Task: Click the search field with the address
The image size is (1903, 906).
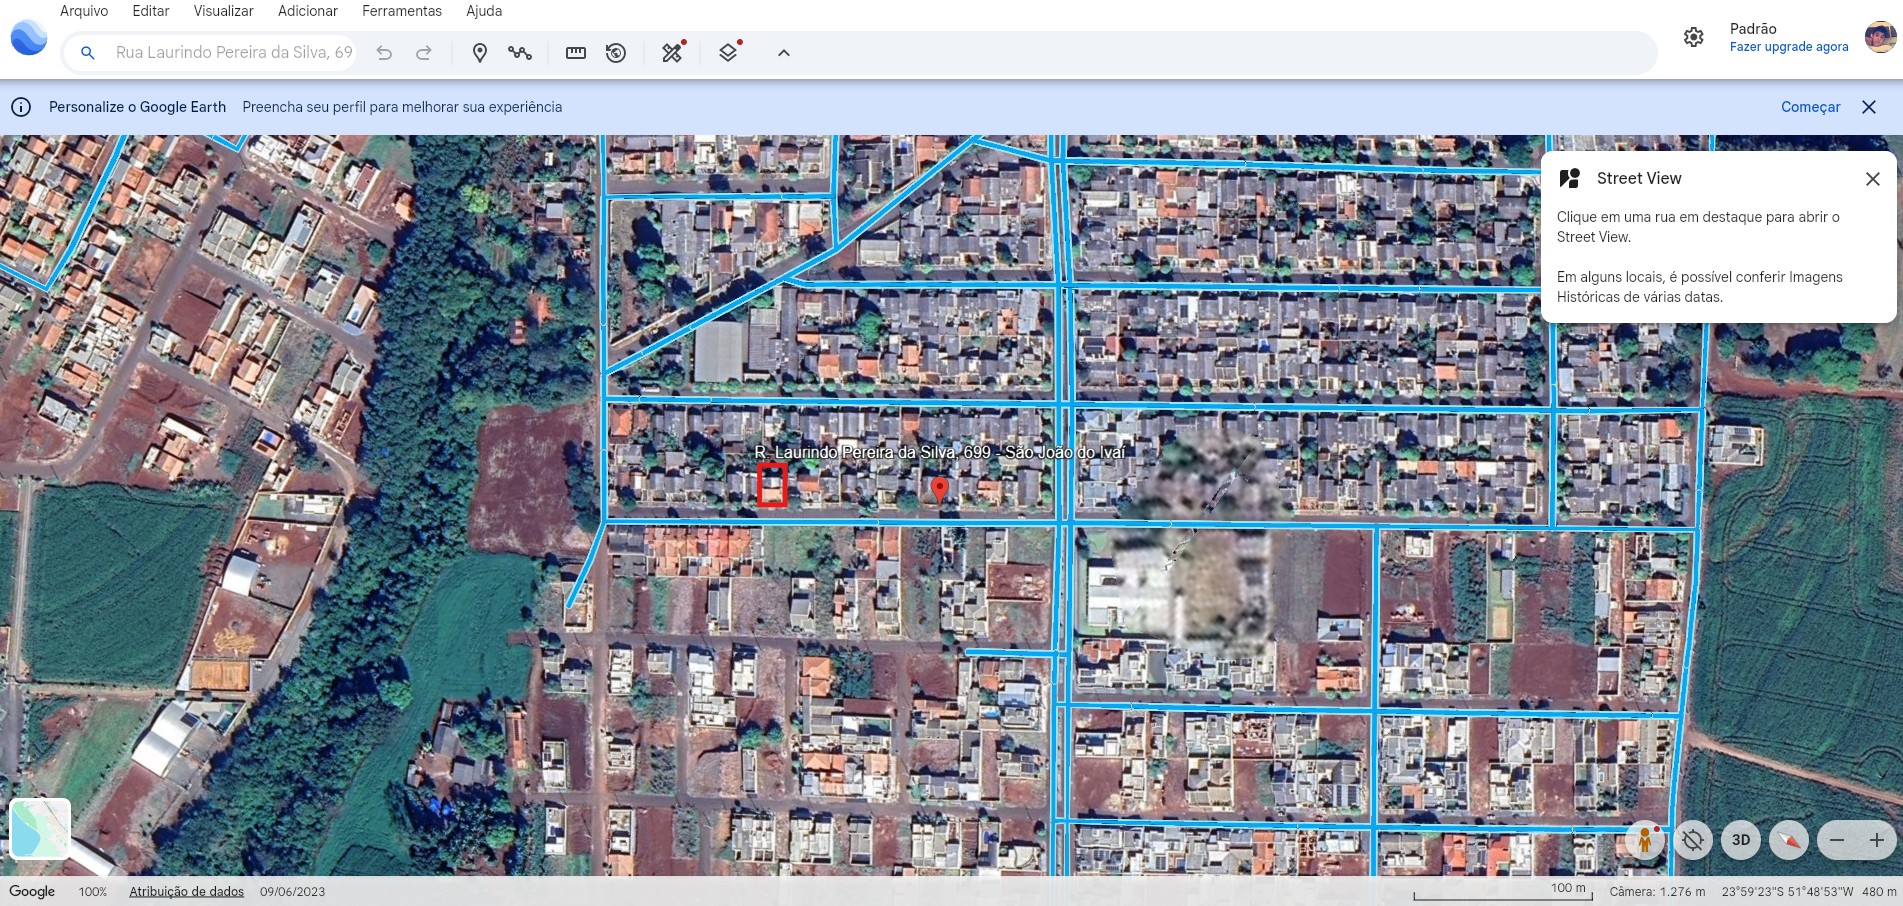Action: pos(233,53)
